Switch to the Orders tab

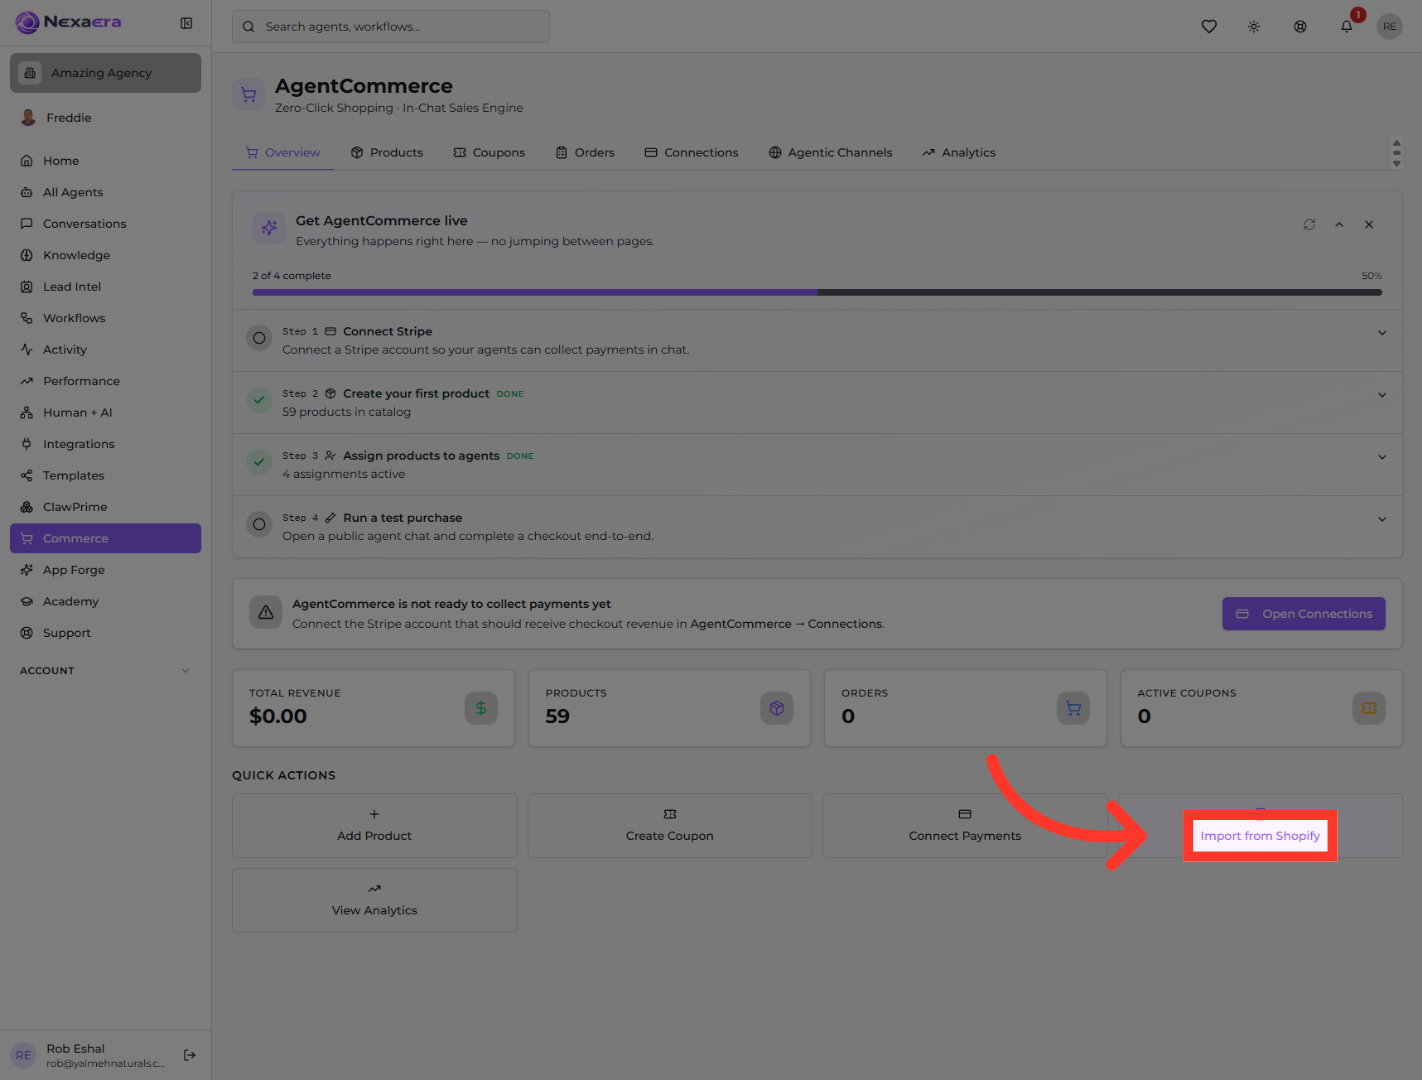click(585, 153)
